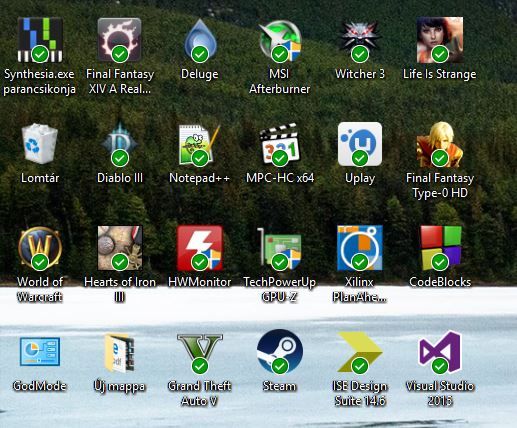Click the "MSI Afterburner" text label

click(280, 82)
